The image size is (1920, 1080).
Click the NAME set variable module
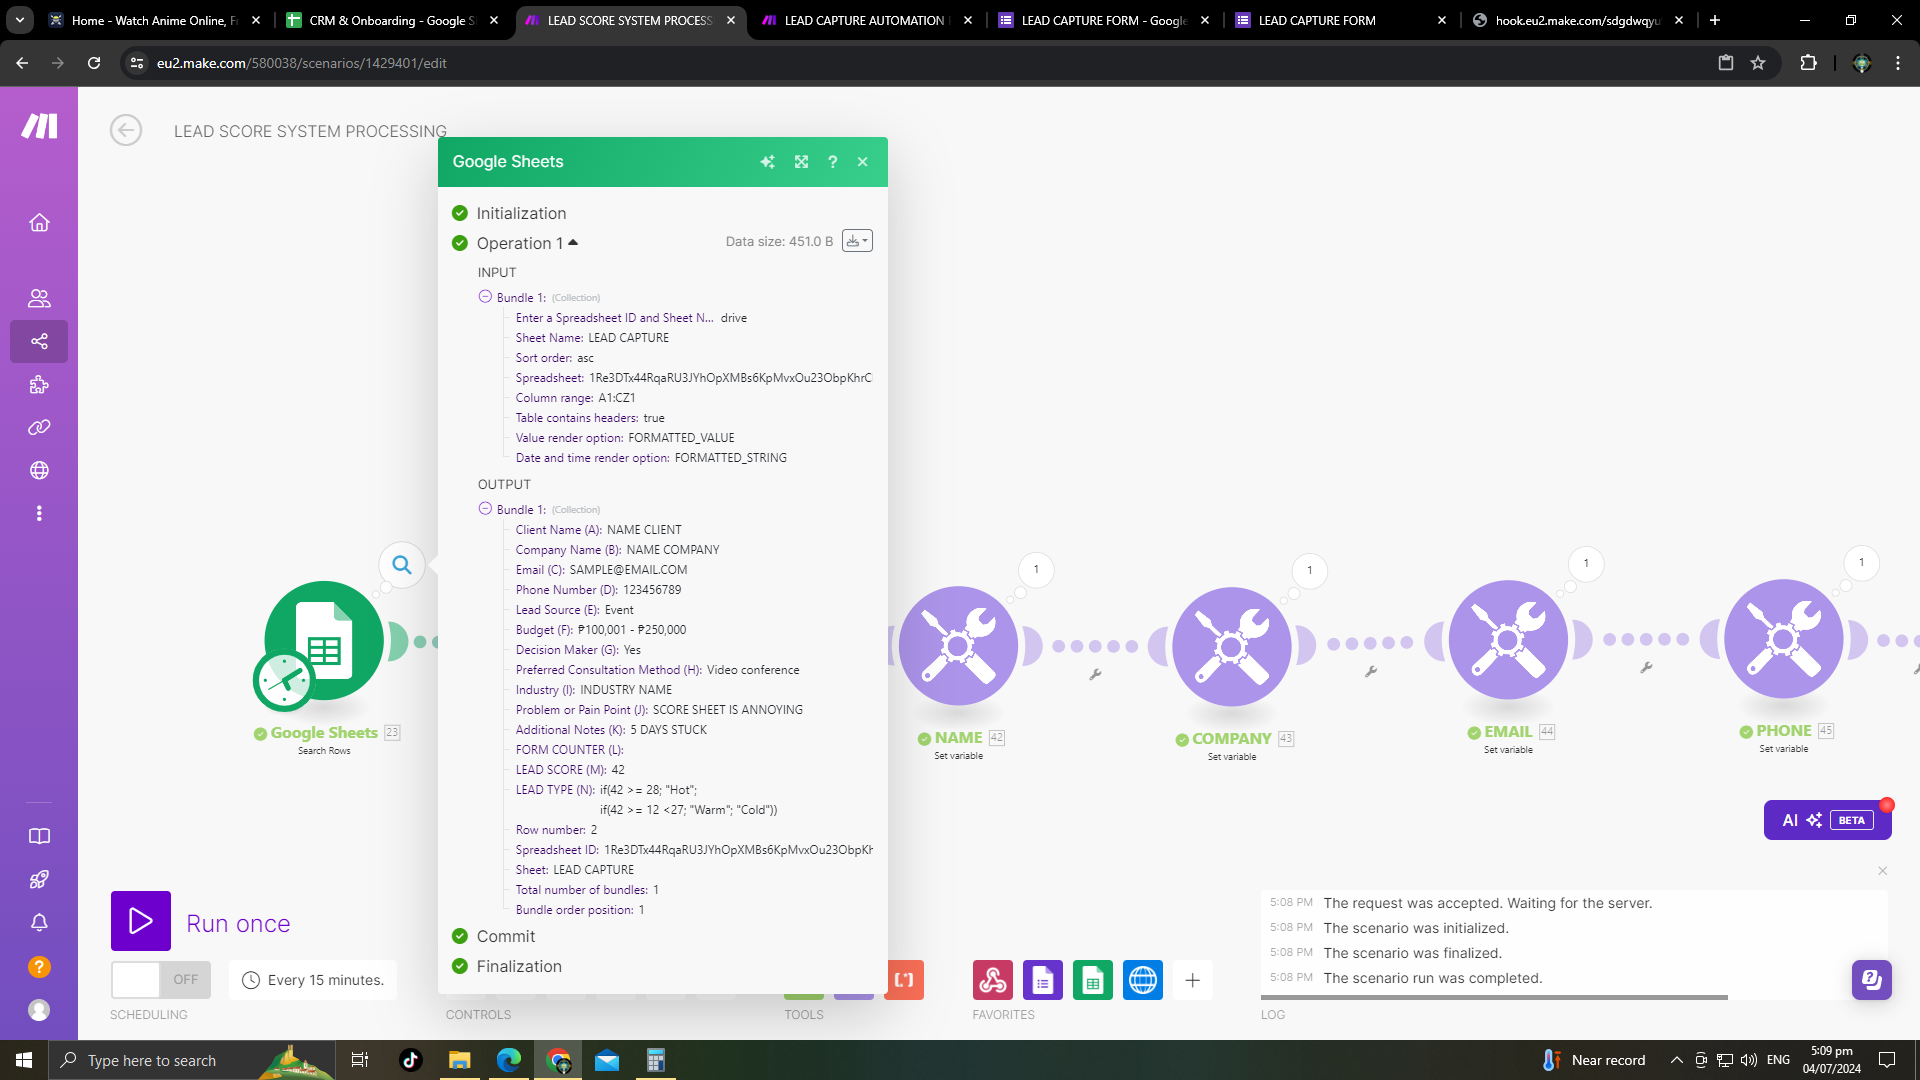click(x=958, y=646)
